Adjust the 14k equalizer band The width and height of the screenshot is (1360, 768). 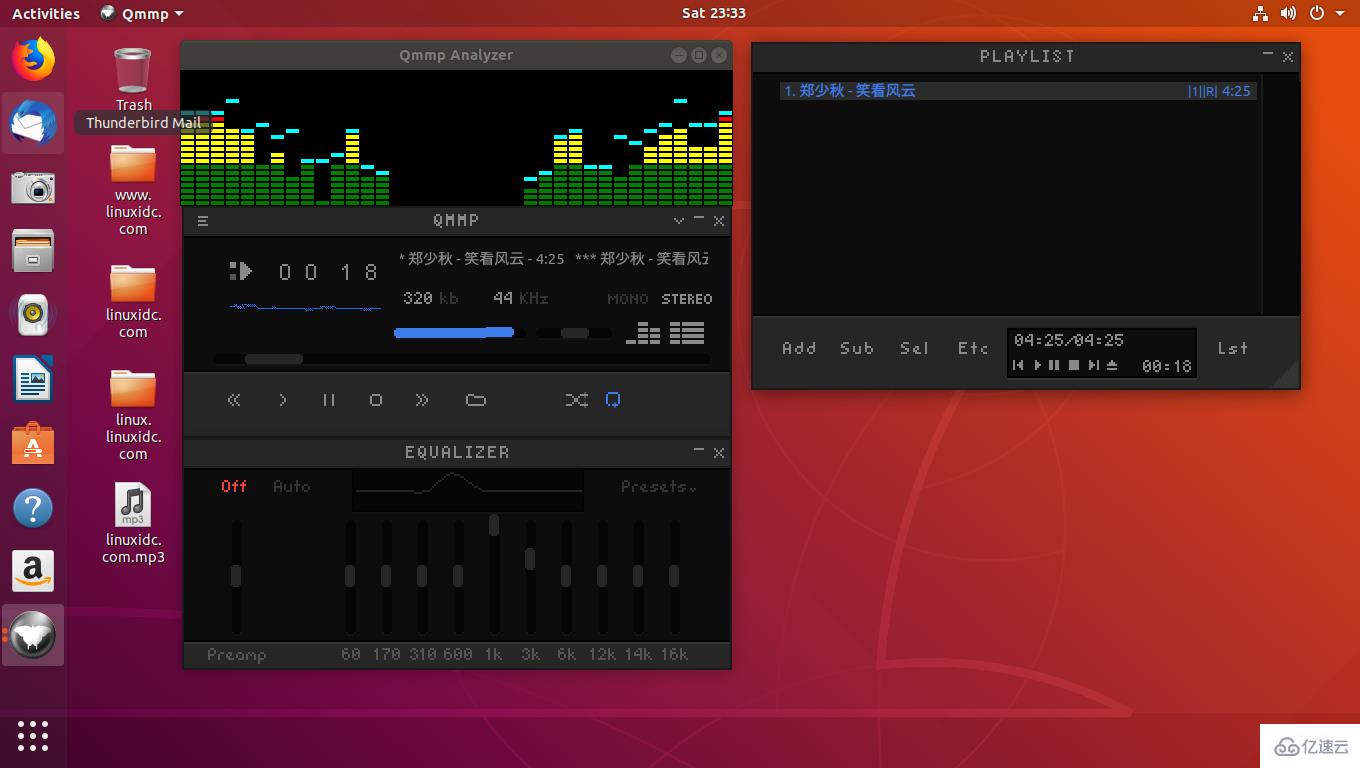[638, 577]
